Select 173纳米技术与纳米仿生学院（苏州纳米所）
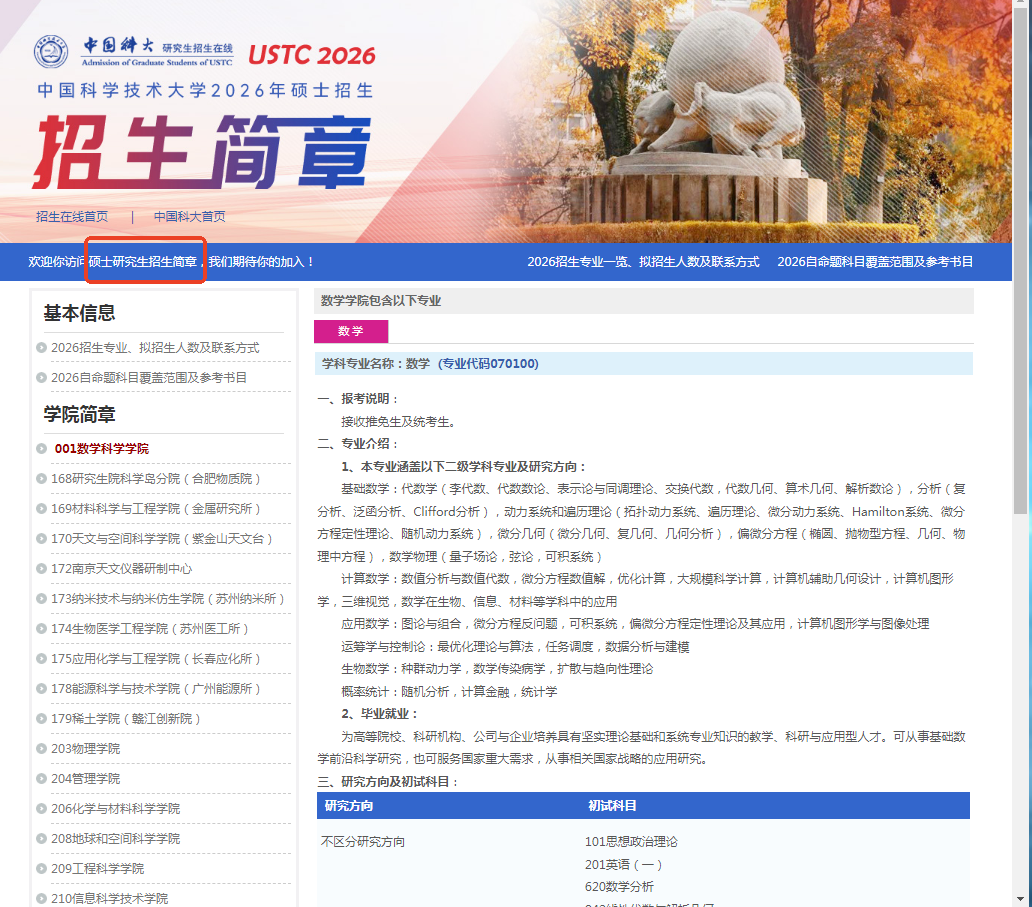 tap(168, 599)
